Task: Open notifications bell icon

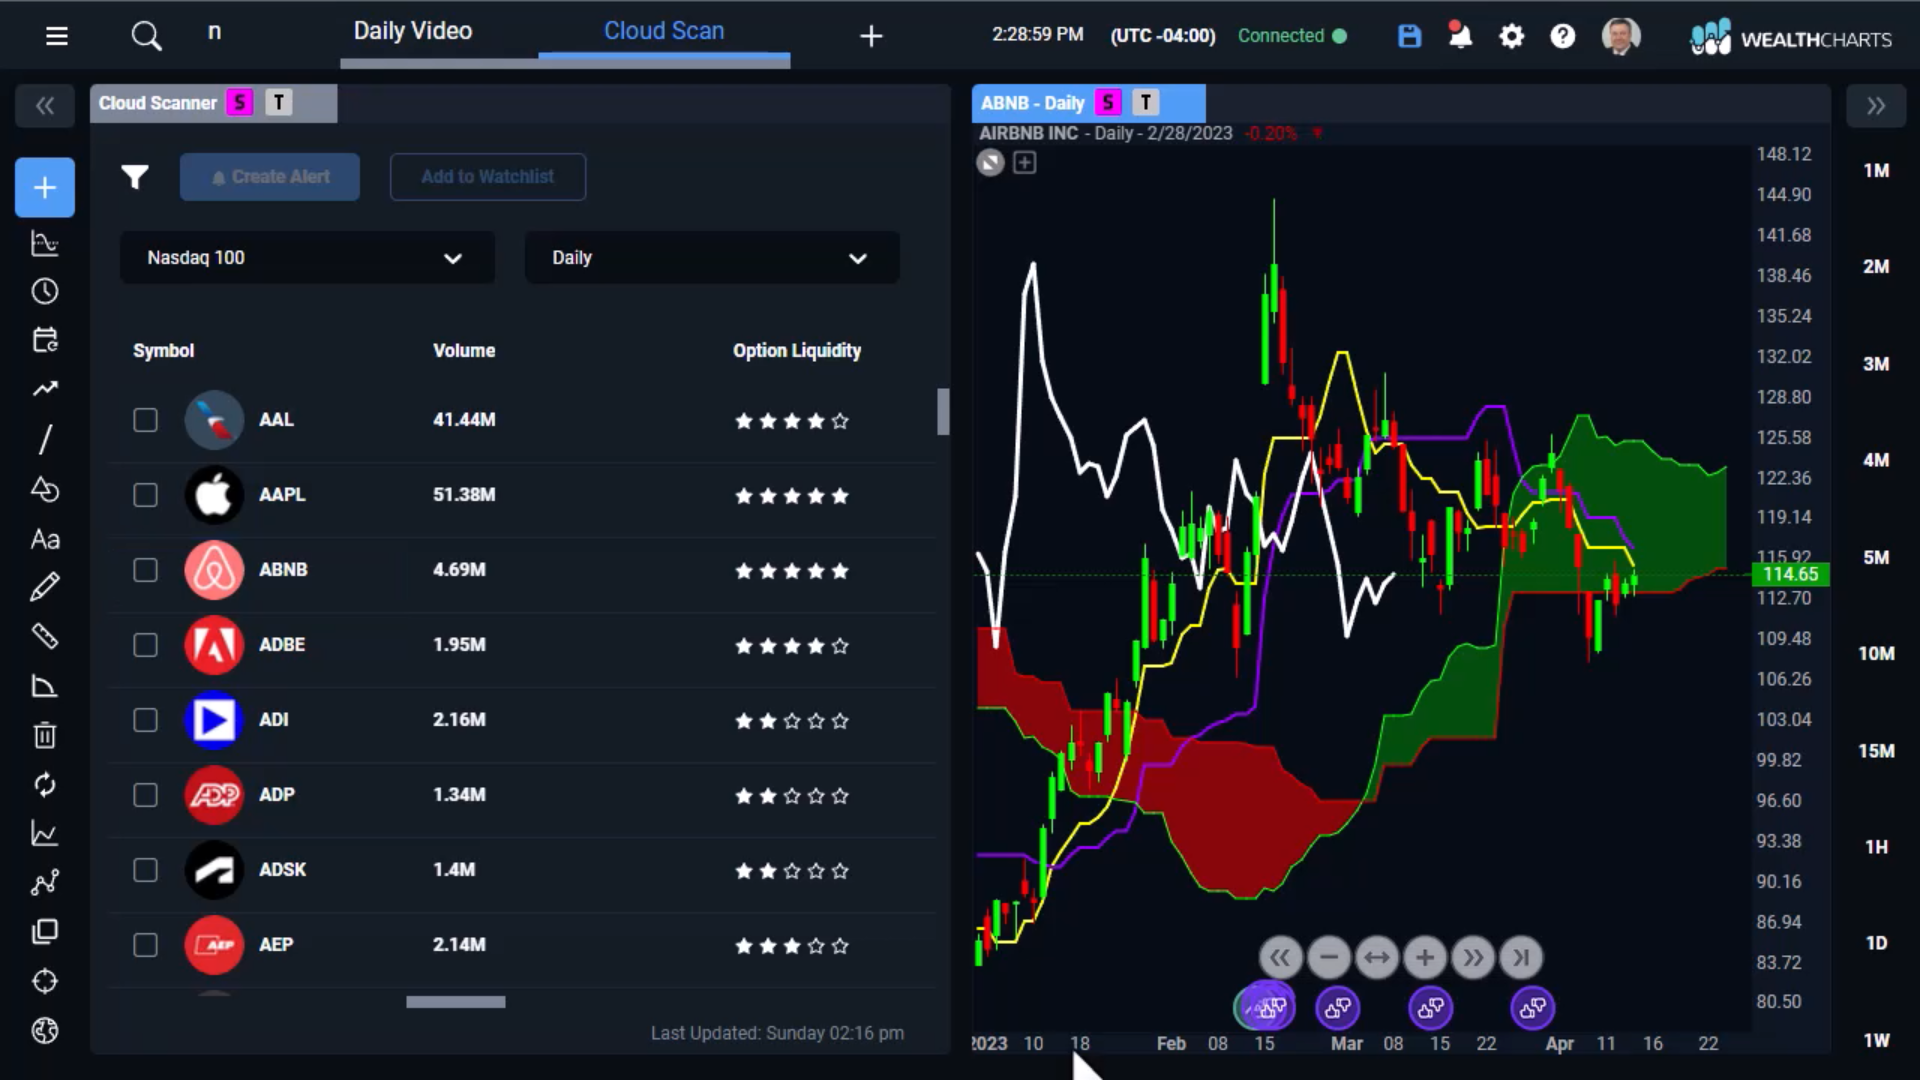Action: coord(1460,36)
